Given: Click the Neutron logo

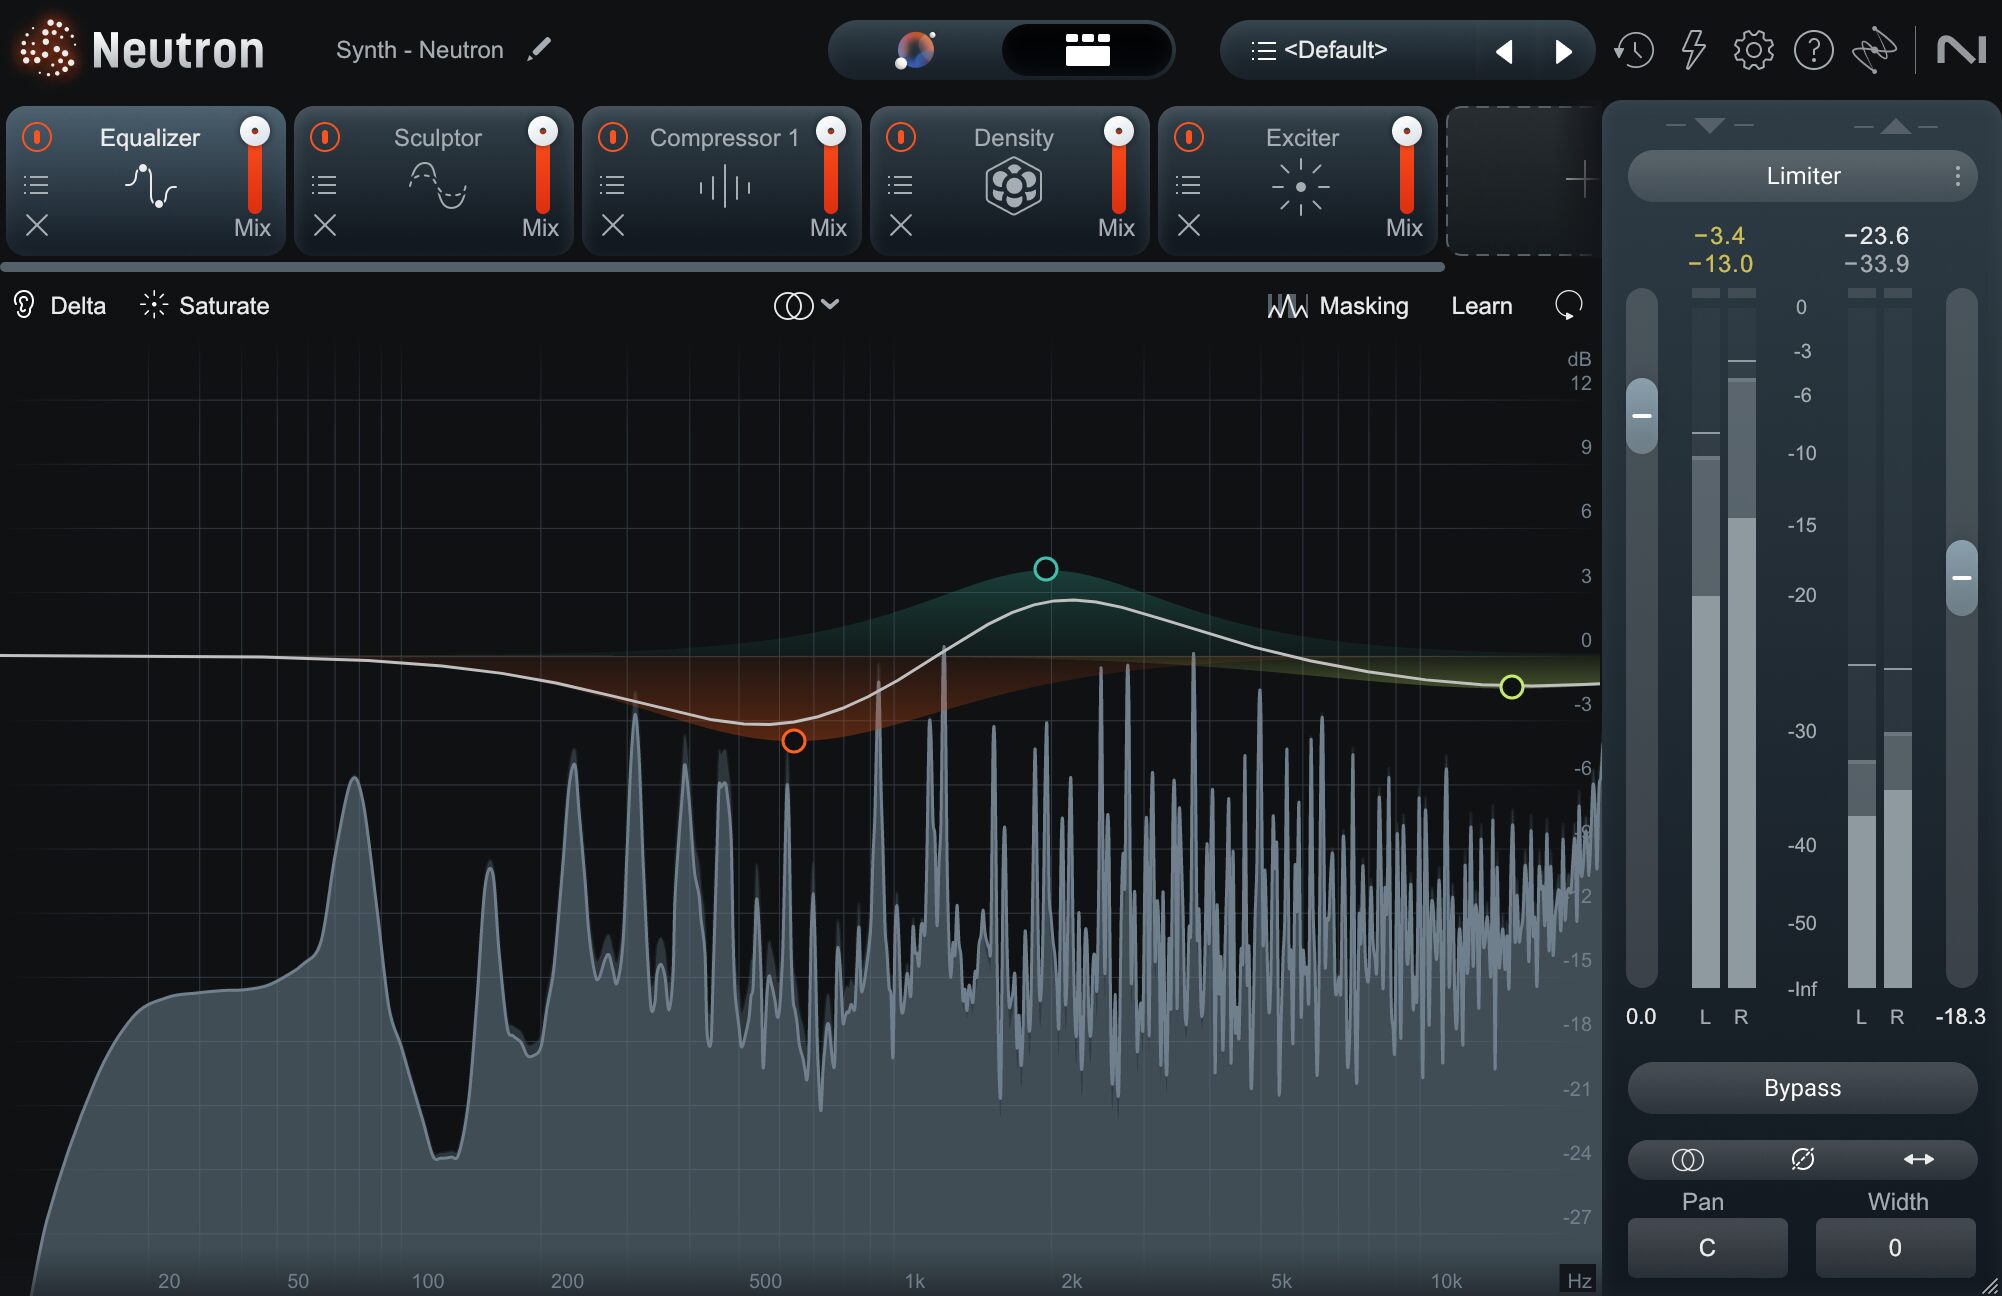Looking at the screenshot, I should coord(140,49).
